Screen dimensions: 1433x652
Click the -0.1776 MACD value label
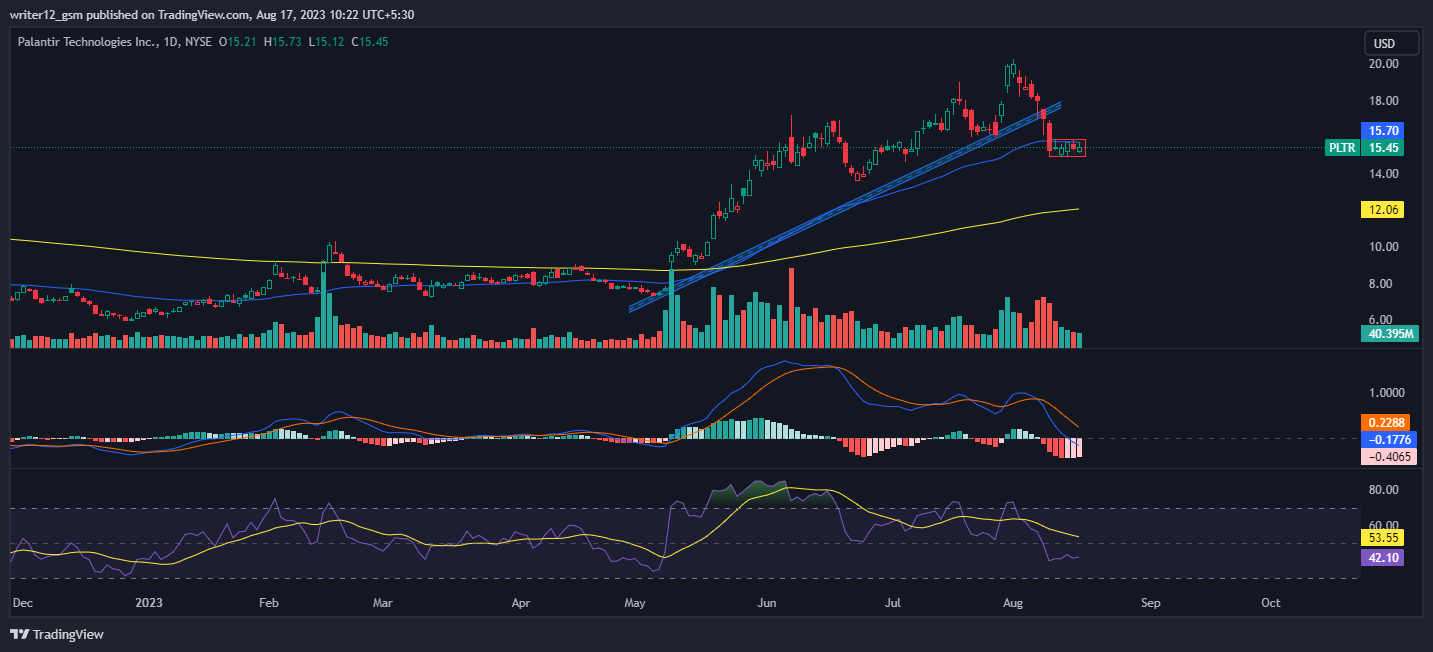click(1387, 439)
